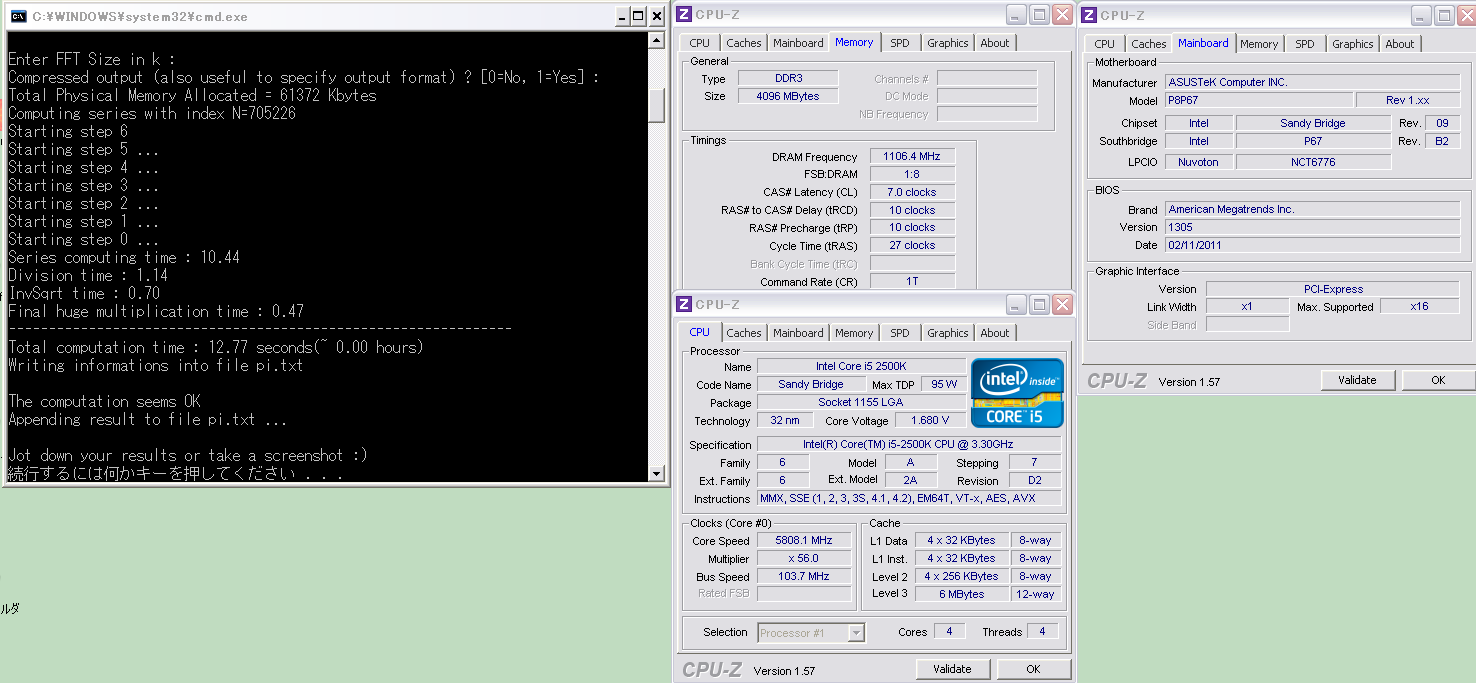
Task: Click the Core Voltage value 1.680 V
Action: point(931,421)
